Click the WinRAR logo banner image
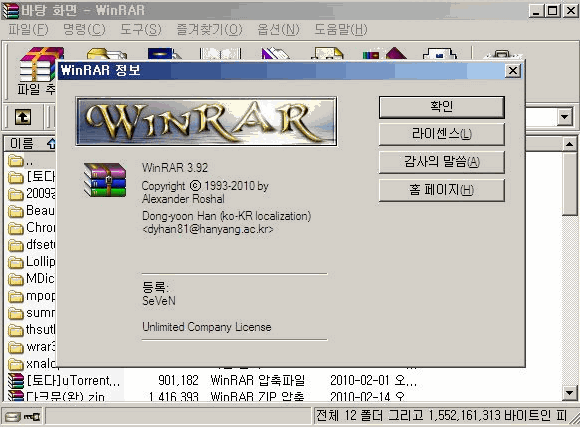 [206, 121]
